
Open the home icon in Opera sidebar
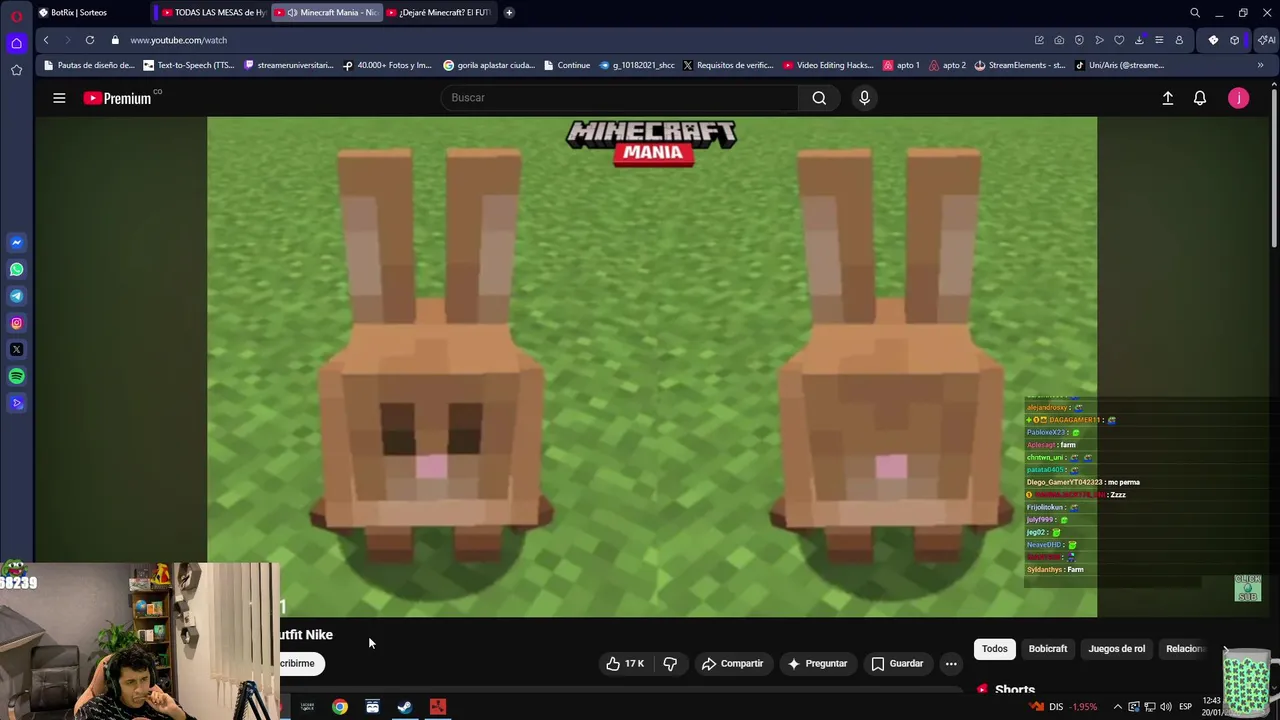(16, 43)
